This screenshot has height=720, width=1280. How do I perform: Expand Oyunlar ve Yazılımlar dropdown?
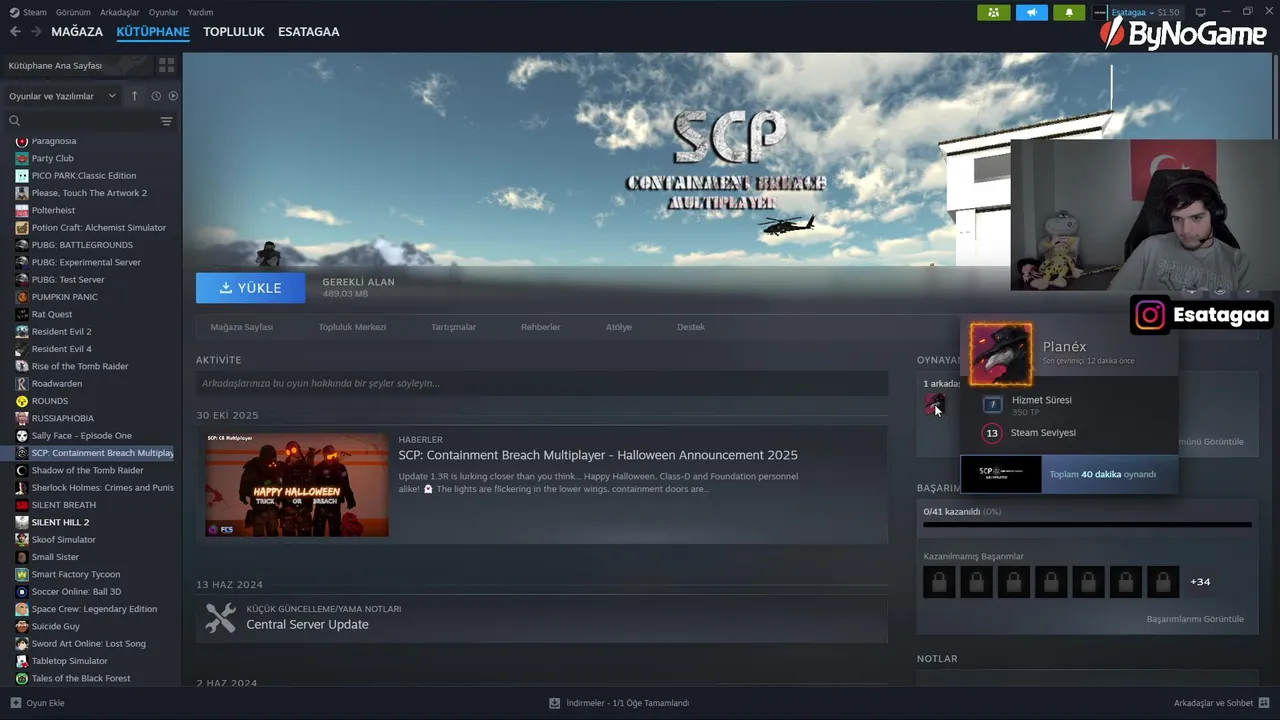tap(62, 96)
